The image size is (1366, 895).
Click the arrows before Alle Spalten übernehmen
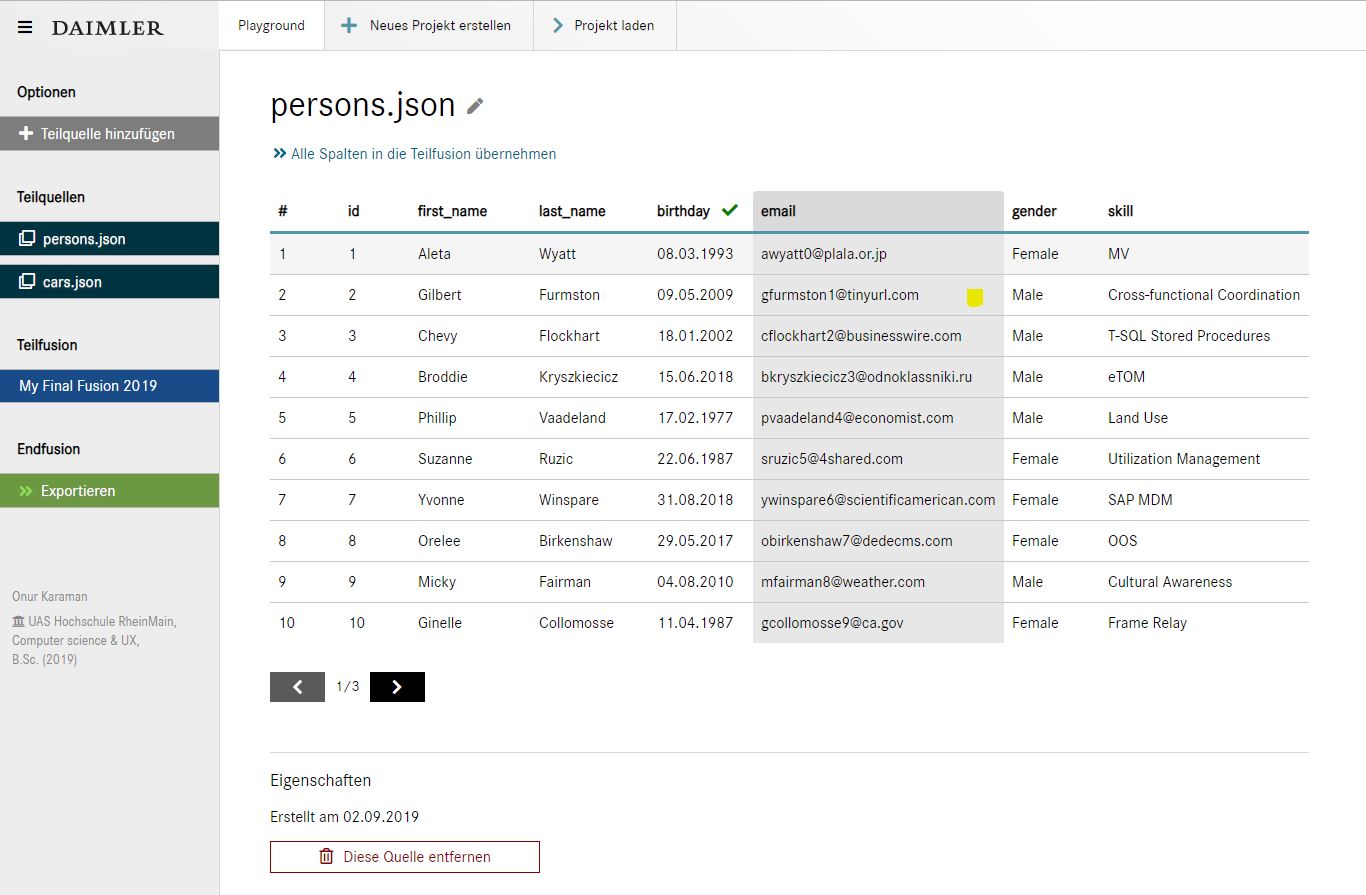(277, 153)
